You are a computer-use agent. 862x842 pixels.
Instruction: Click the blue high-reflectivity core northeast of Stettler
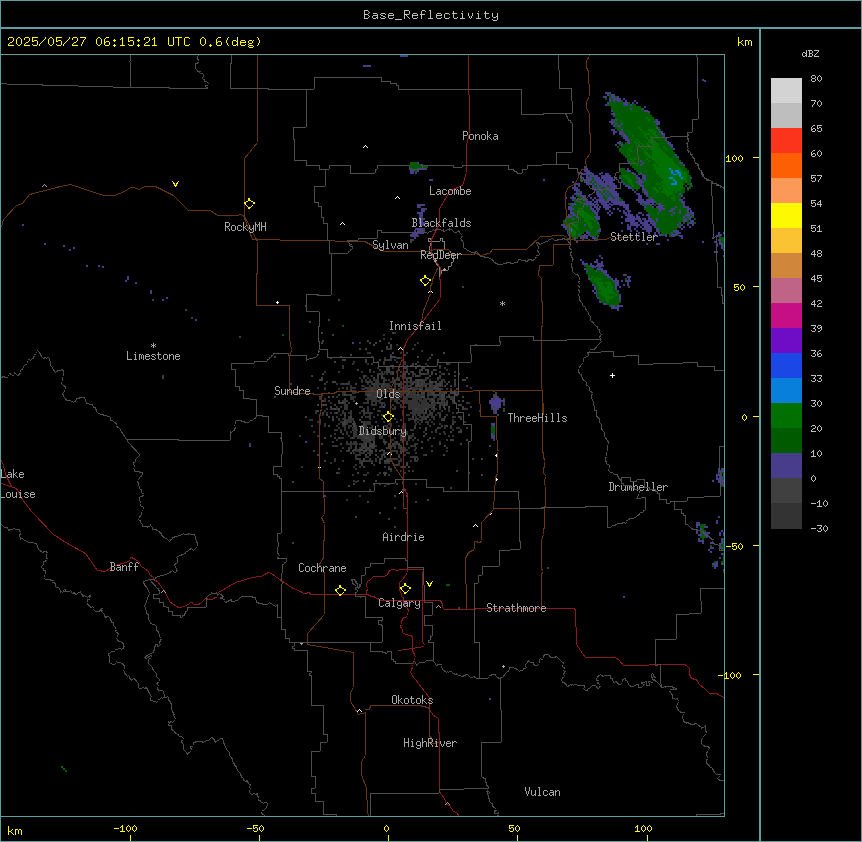click(675, 177)
